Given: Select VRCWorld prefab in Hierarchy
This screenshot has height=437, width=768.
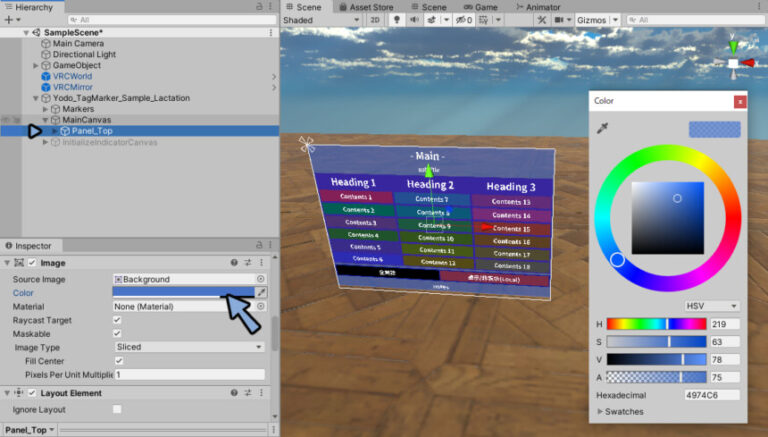Looking at the screenshot, I should point(72,76).
